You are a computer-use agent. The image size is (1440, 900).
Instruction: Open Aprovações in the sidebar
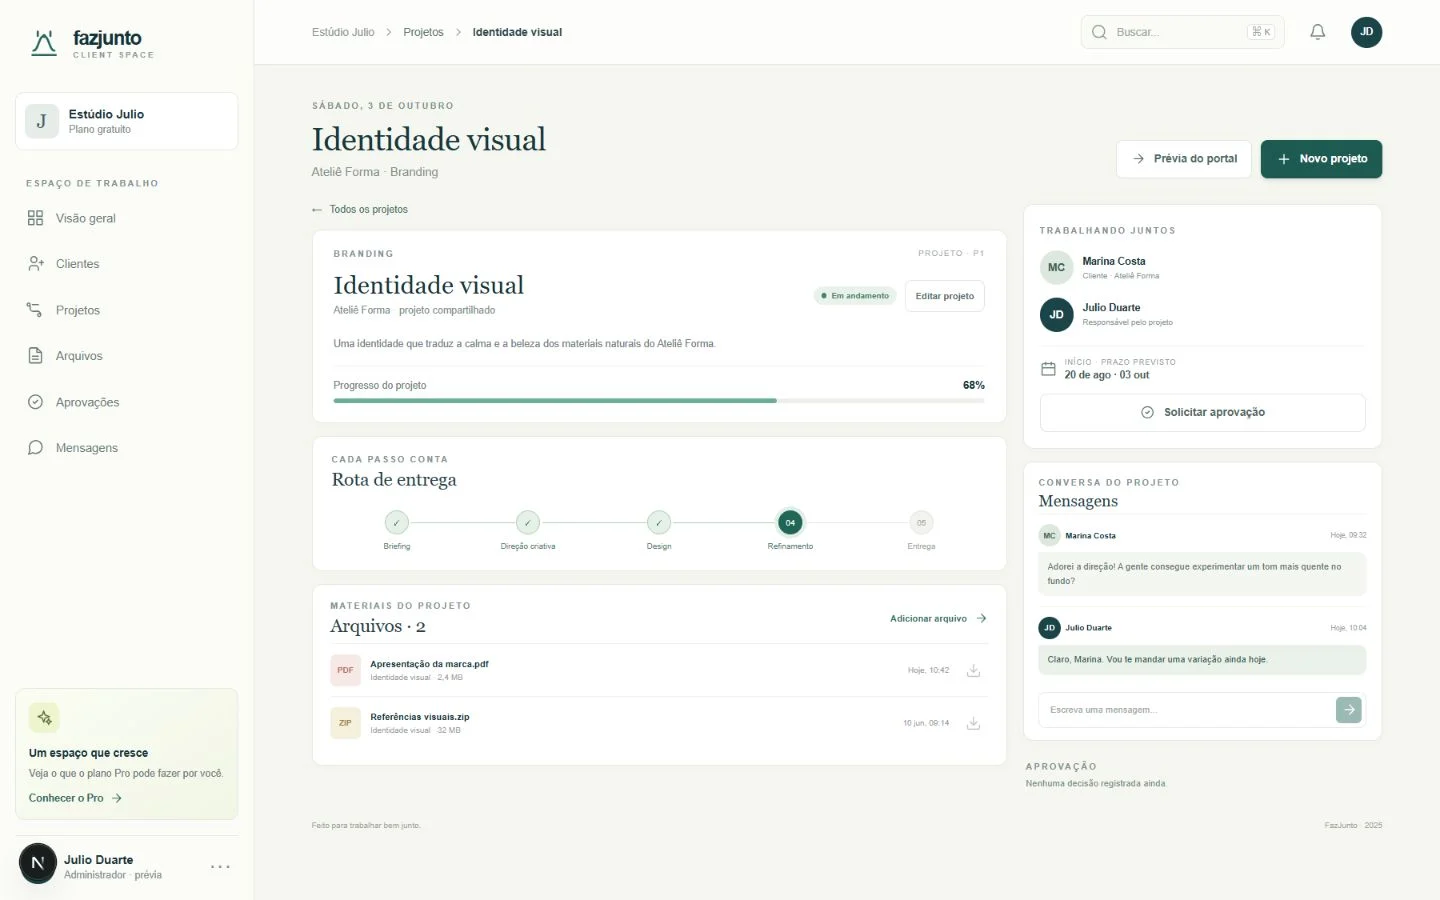[127, 402]
